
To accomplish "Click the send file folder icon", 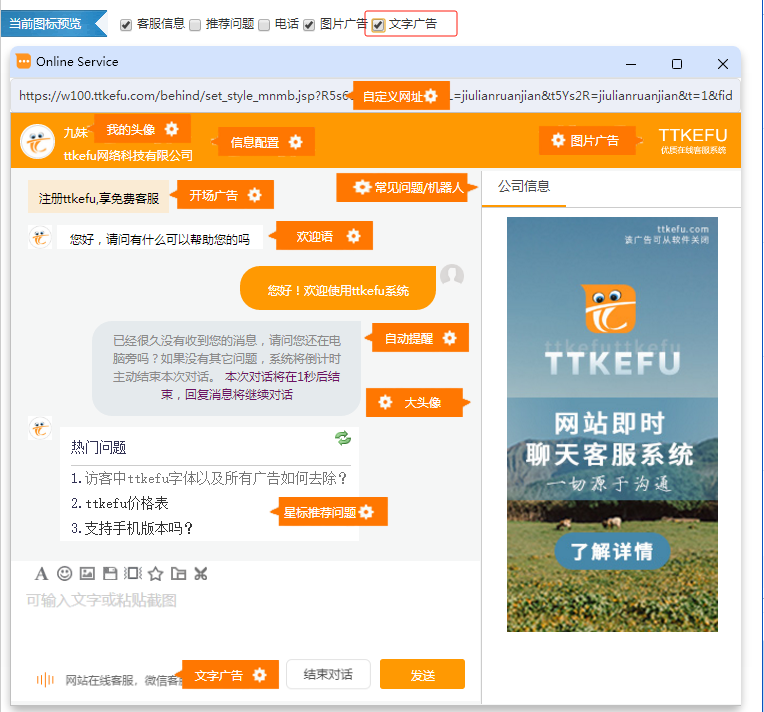I will 178,574.
